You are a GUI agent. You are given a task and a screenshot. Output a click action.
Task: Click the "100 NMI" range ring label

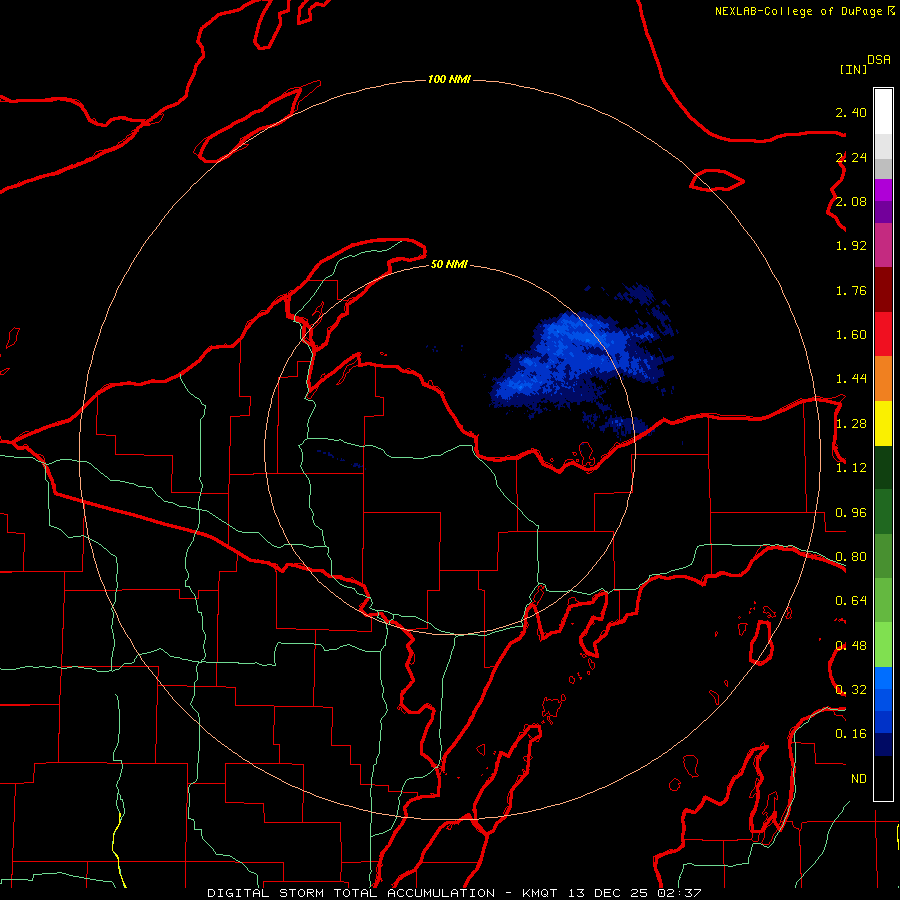tap(449, 79)
